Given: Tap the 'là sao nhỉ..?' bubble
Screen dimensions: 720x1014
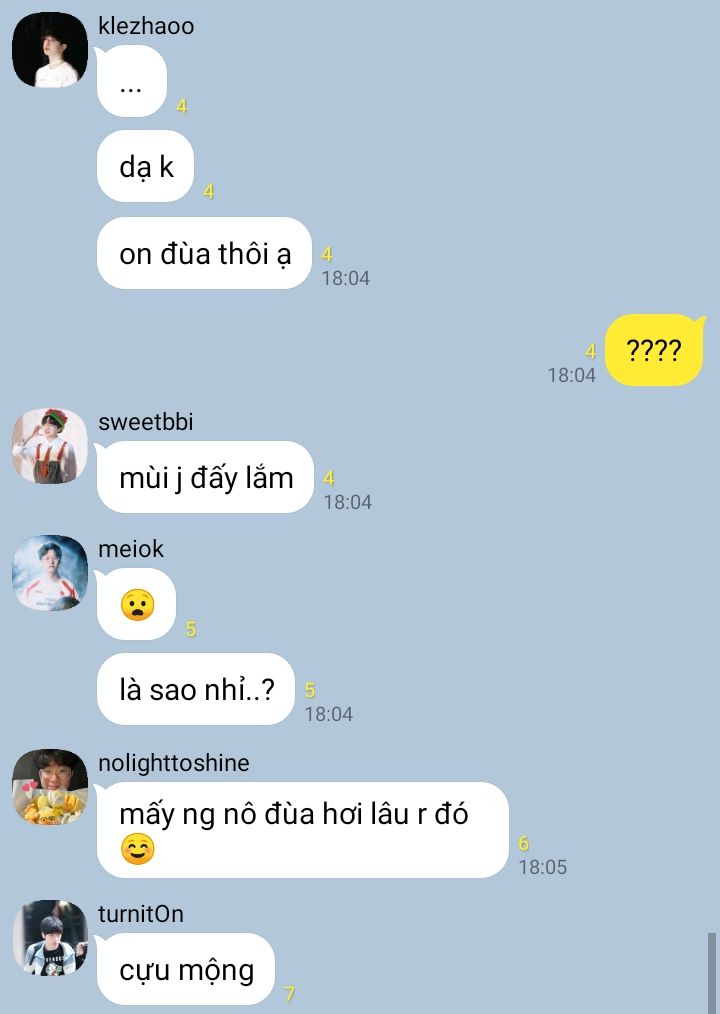Looking at the screenshot, I should click(196, 689).
